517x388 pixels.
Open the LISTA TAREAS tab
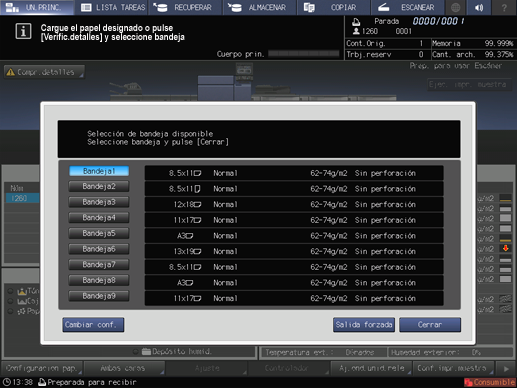111,7
